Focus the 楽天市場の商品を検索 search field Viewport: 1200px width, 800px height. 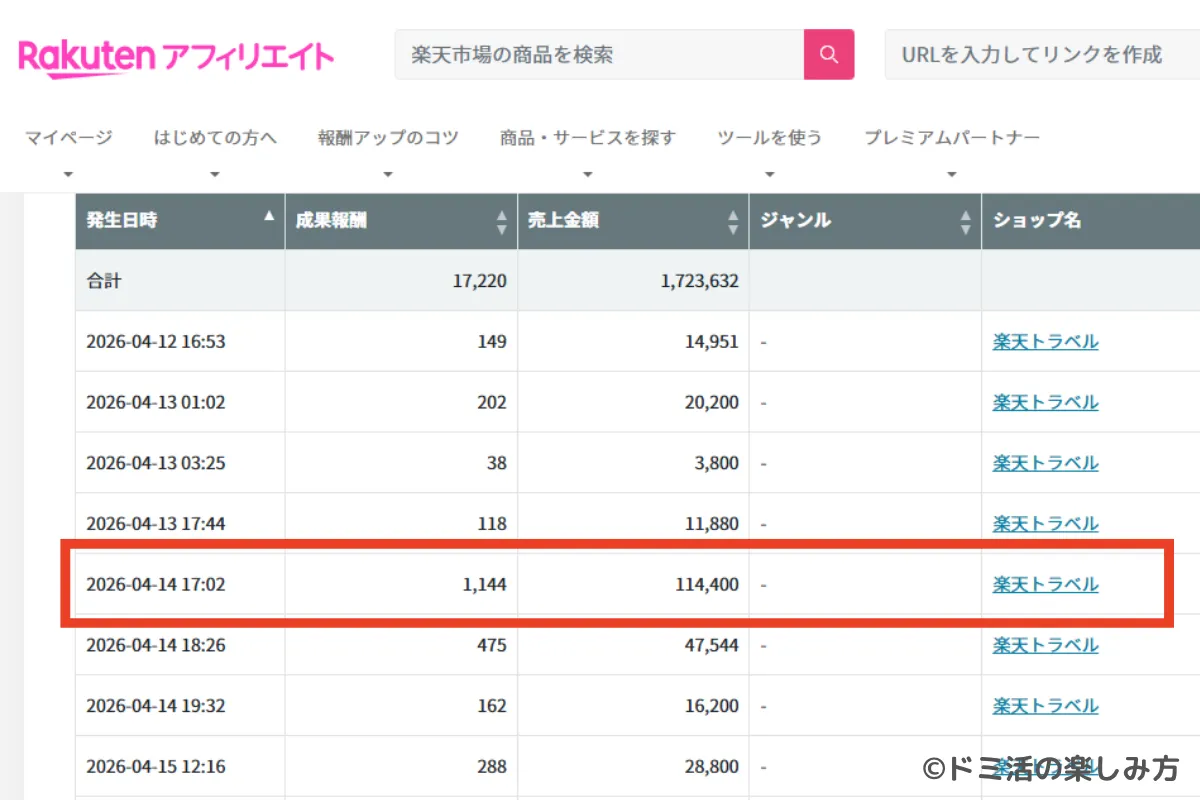600,54
